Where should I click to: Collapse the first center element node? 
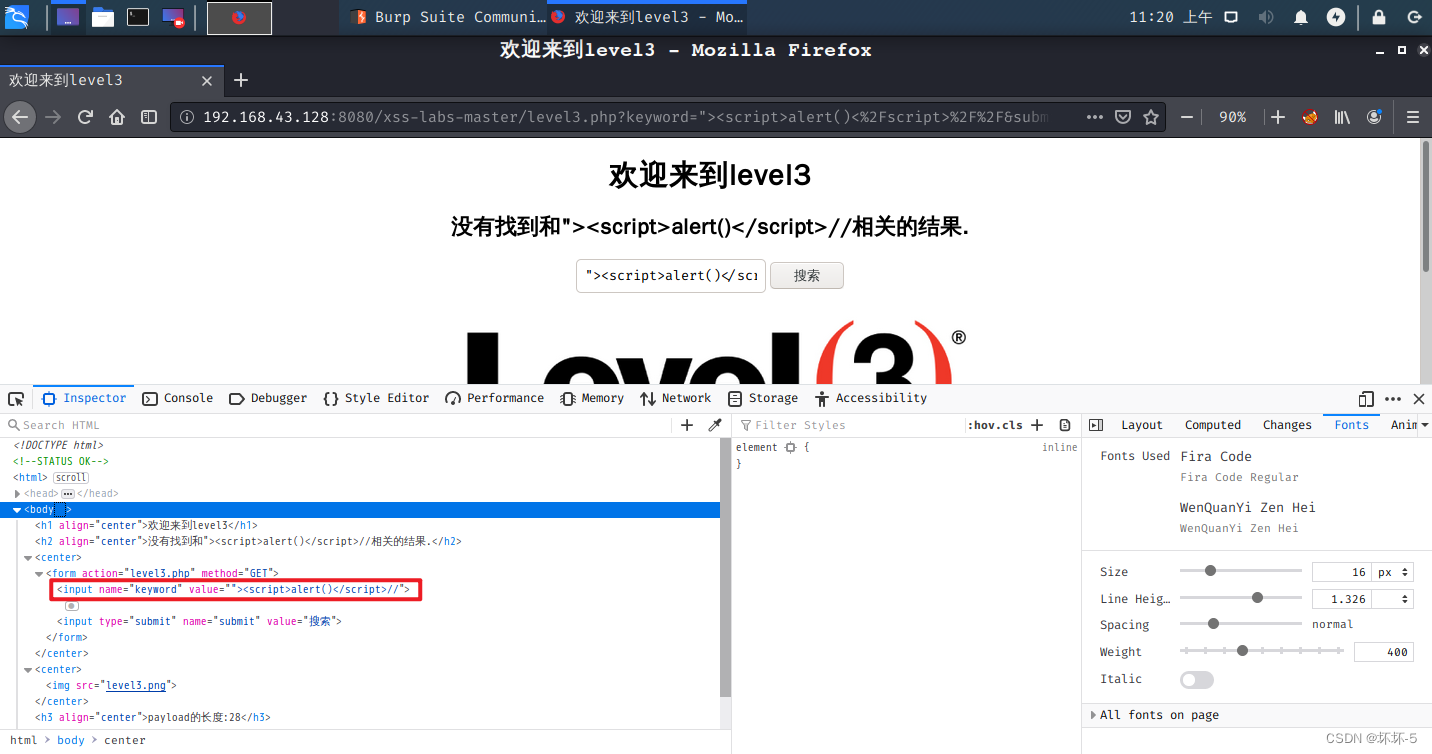pyautogui.click(x=29, y=558)
